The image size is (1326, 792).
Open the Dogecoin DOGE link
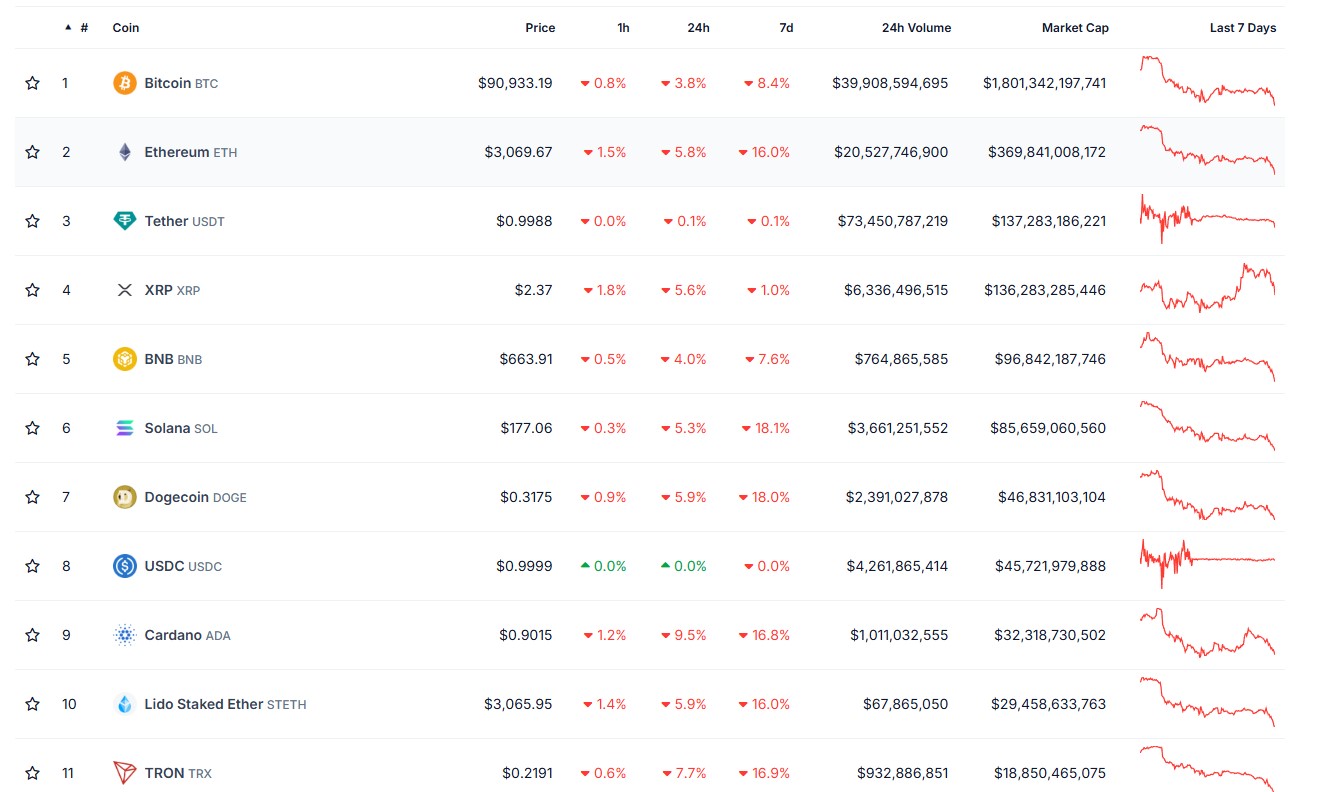195,497
